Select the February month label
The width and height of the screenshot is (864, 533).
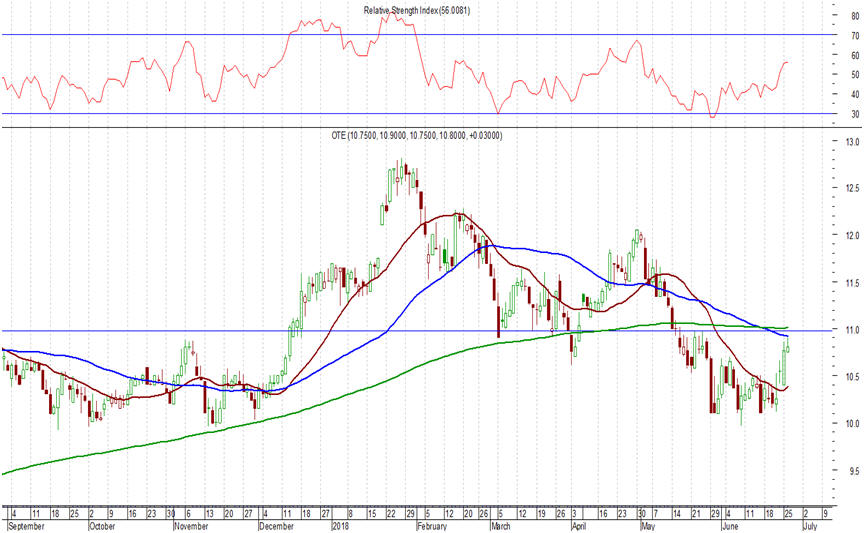pyautogui.click(x=432, y=526)
